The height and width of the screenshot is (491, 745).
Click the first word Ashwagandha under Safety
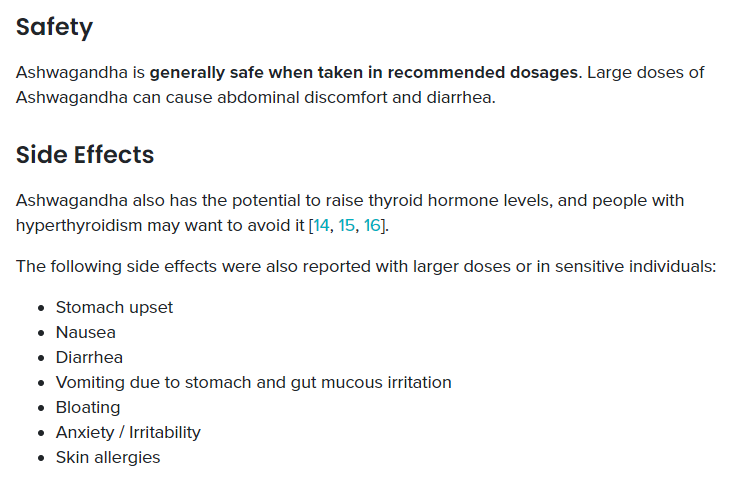pos(72,73)
